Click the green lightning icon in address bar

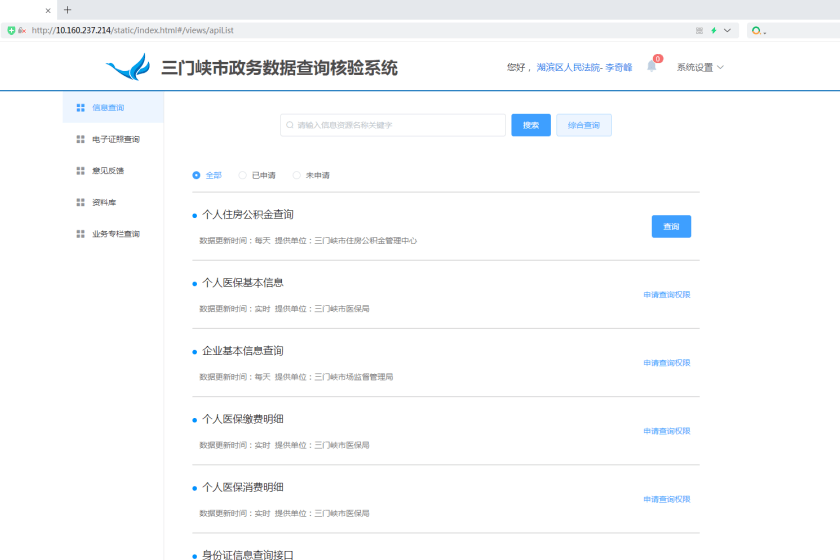point(714,30)
